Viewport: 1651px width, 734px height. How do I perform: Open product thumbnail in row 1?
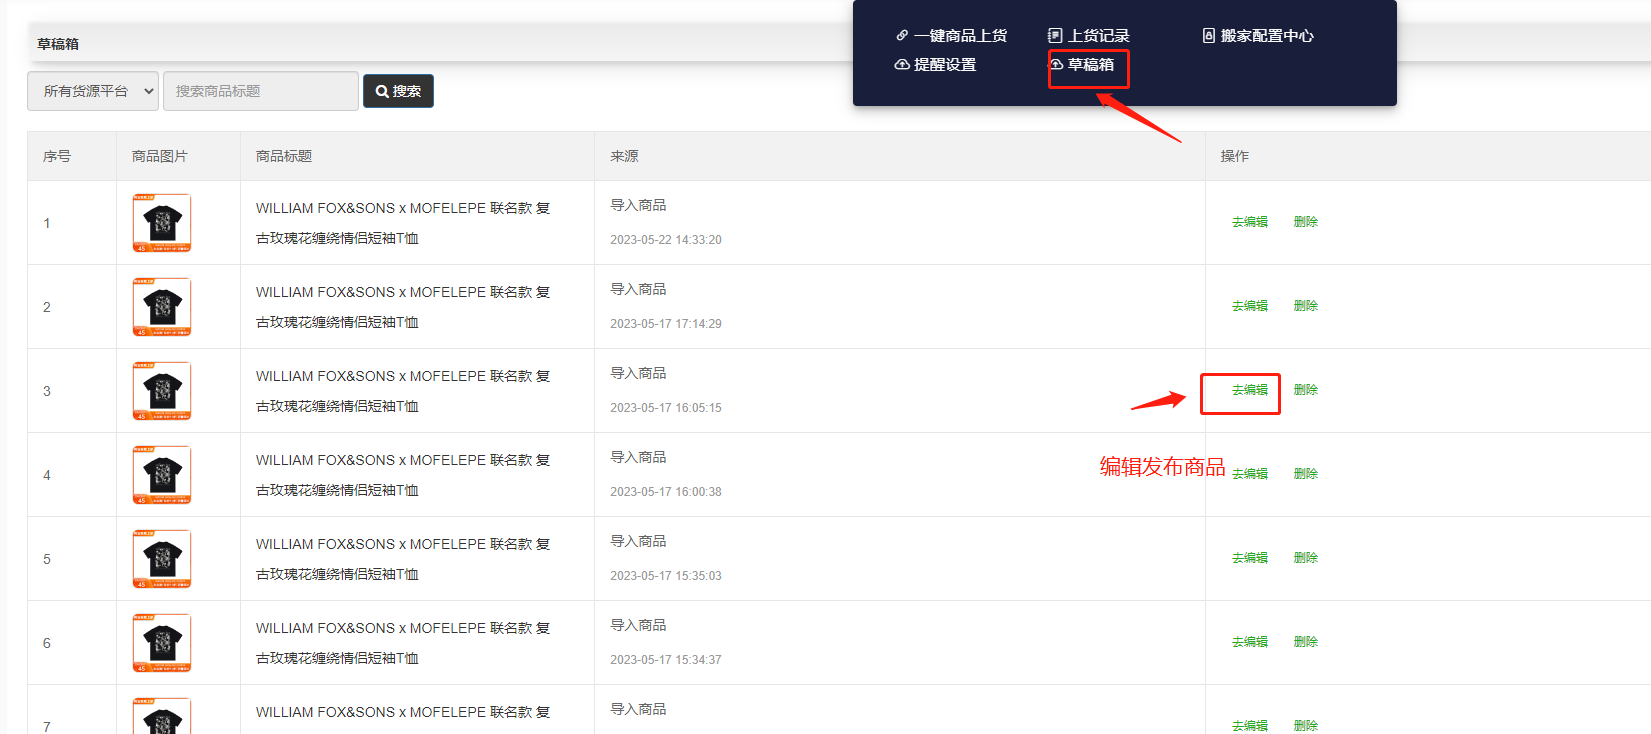(x=162, y=223)
